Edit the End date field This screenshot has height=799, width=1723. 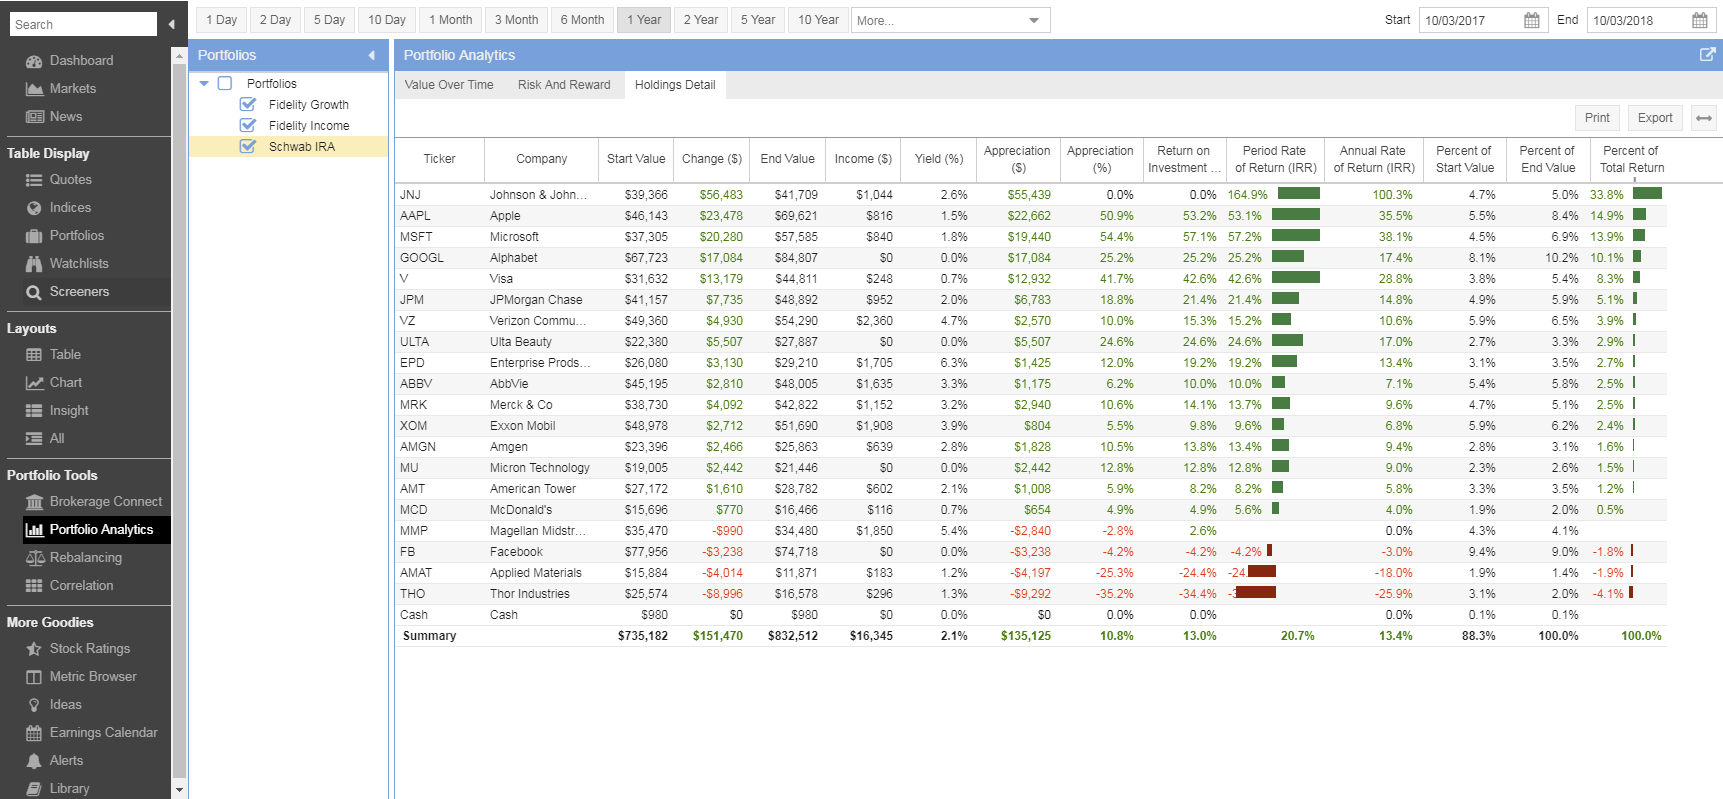click(1638, 20)
